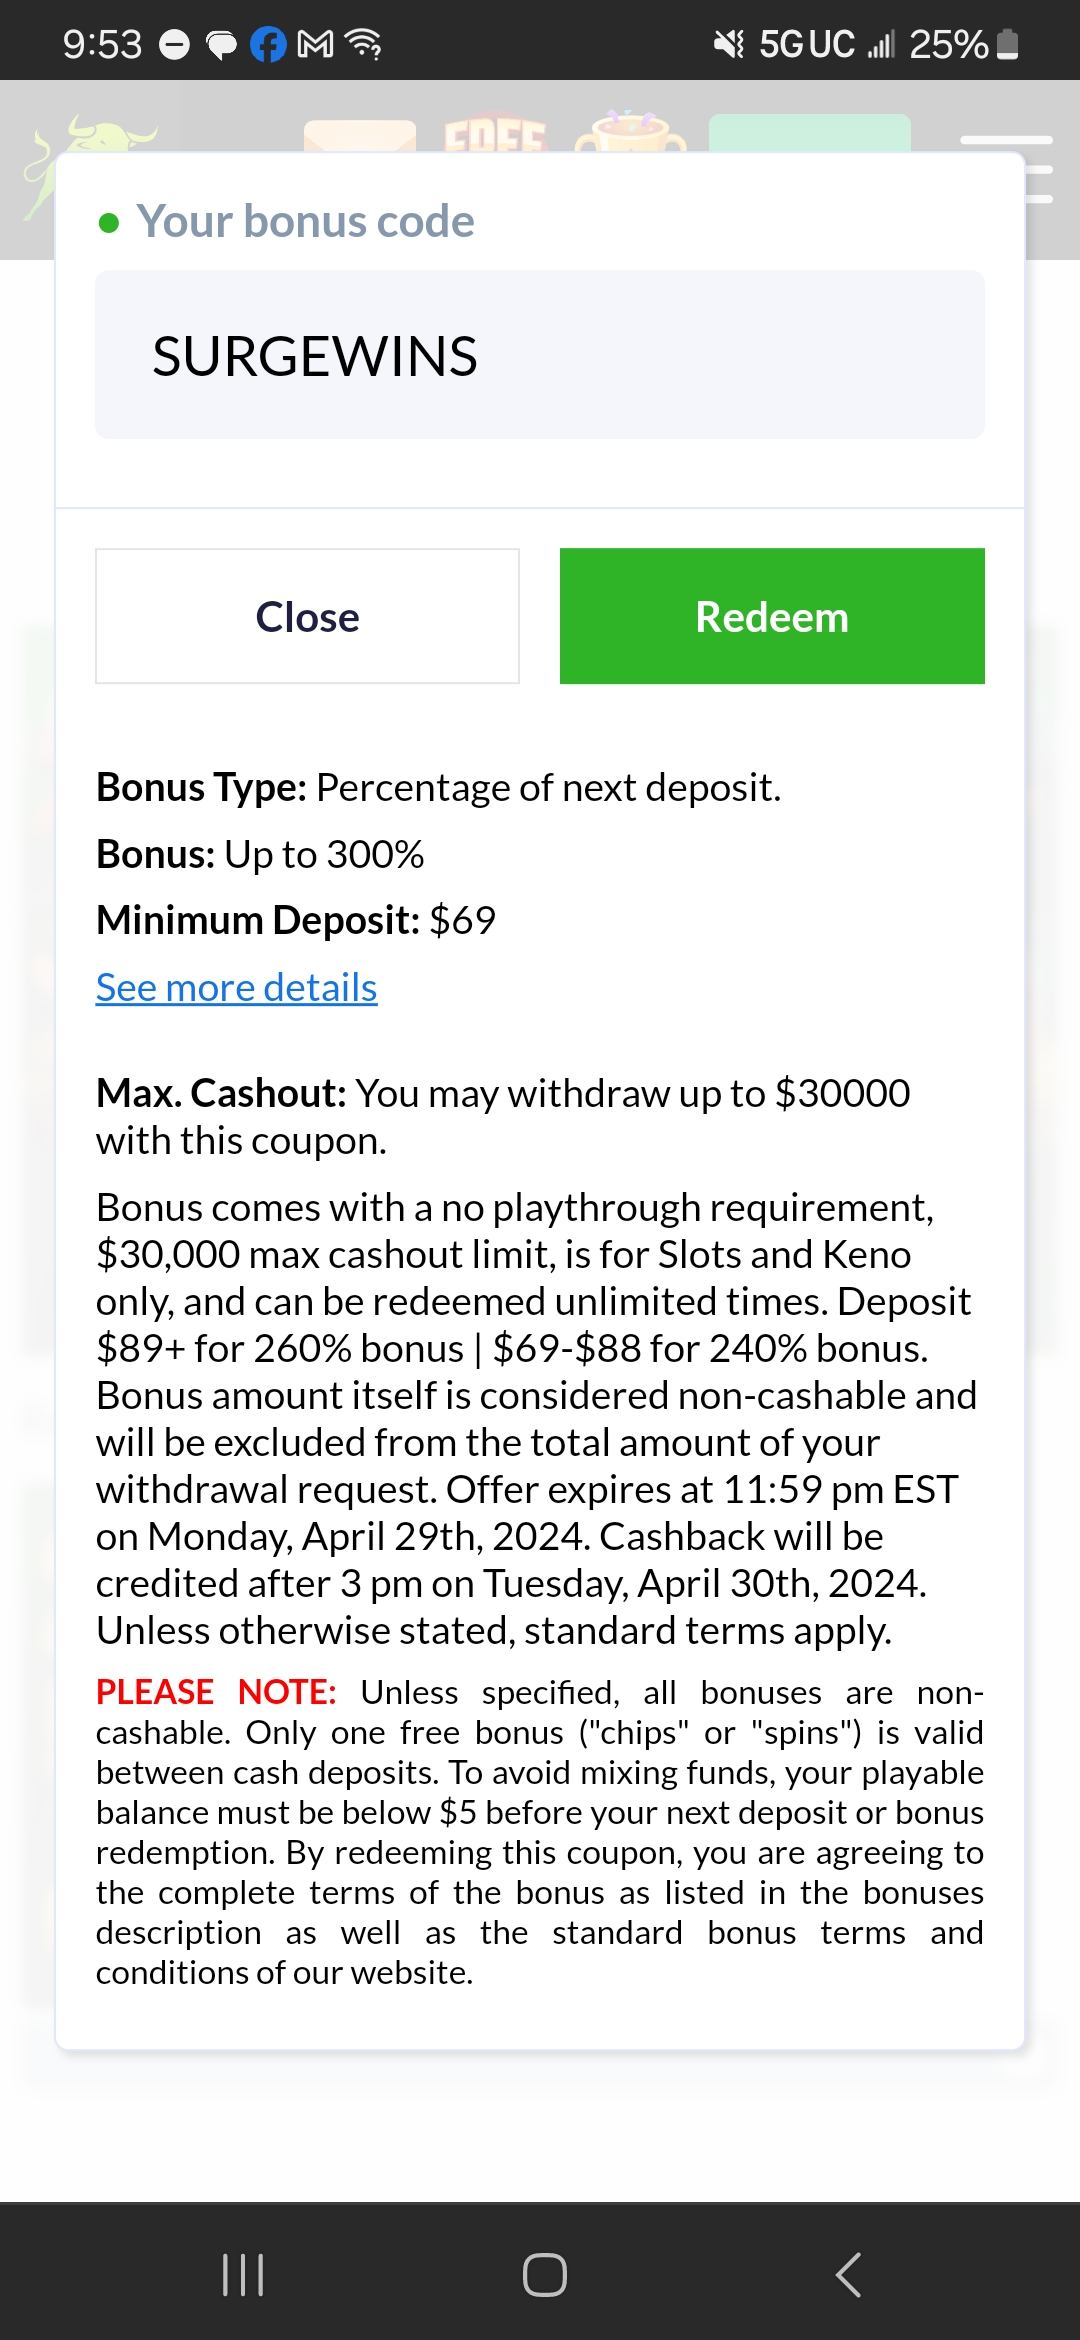Close the bonus code dialog
The width and height of the screenshot is (1080, 2340).
(307, 616)
